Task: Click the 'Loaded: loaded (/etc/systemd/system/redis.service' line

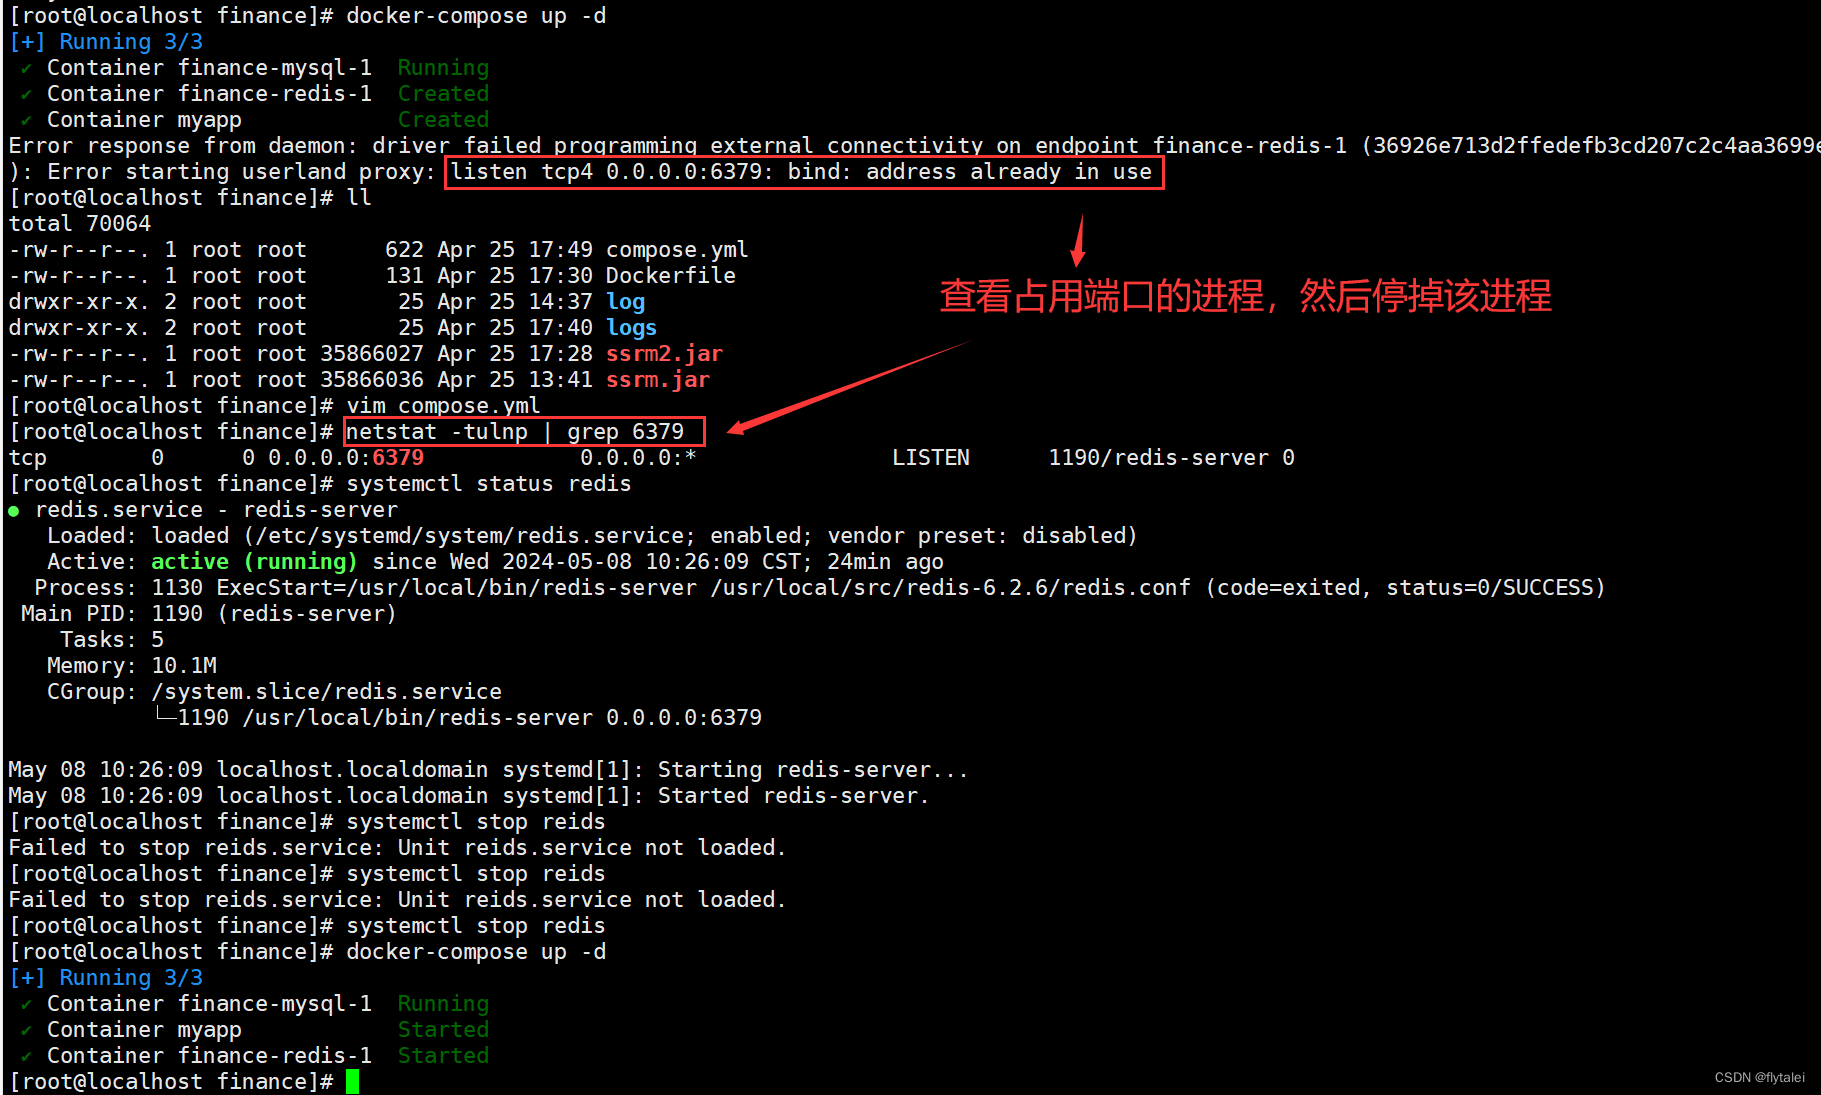Action: click(x=592, y=536)
